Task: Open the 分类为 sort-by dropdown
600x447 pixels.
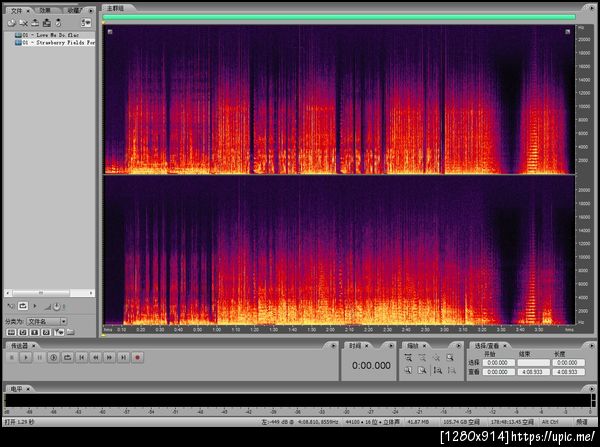Action: pyautogui.click(x=47, y=321)
